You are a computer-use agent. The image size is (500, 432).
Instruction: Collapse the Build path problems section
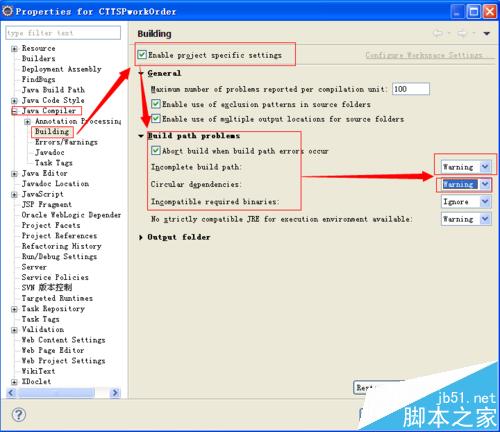point(141,136)
